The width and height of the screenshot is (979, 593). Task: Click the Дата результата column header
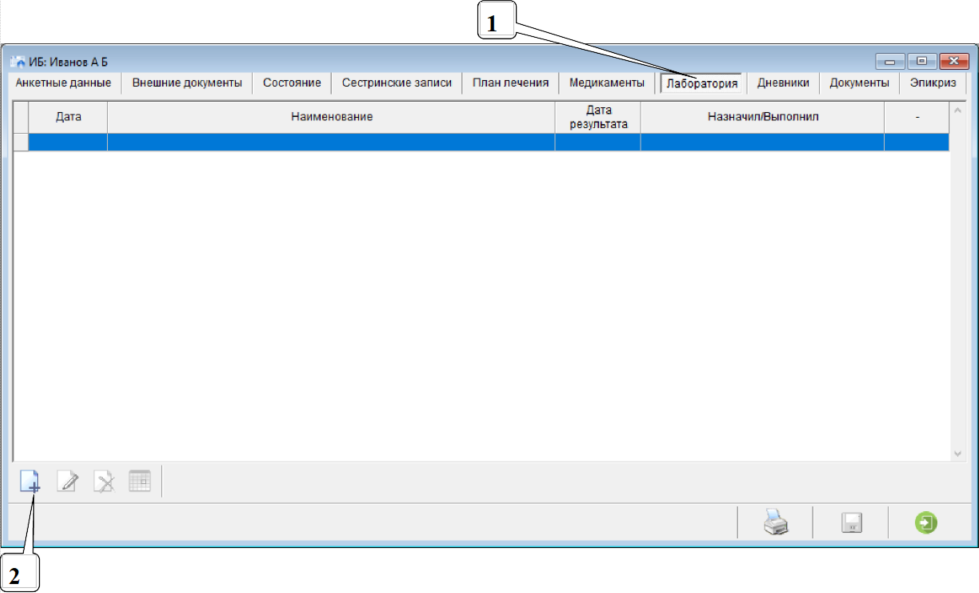pos(598,117)
